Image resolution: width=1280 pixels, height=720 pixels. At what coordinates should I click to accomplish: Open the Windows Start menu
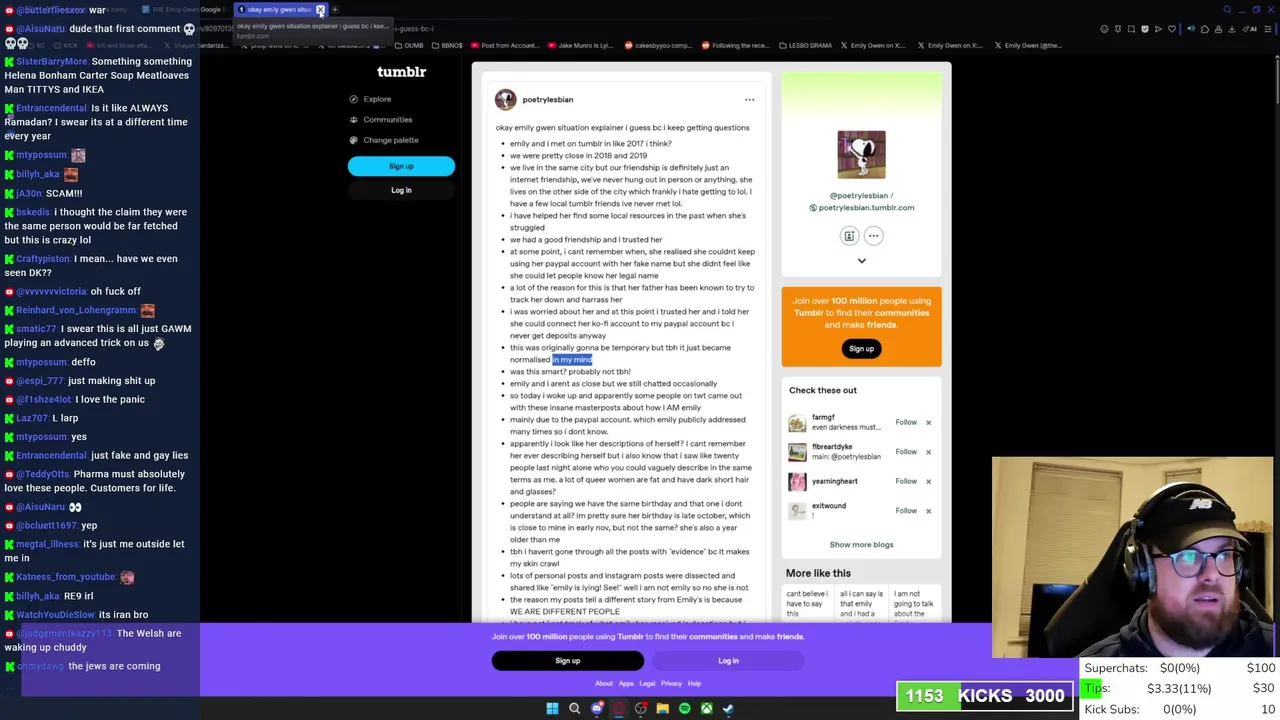[x=552, y=708]
